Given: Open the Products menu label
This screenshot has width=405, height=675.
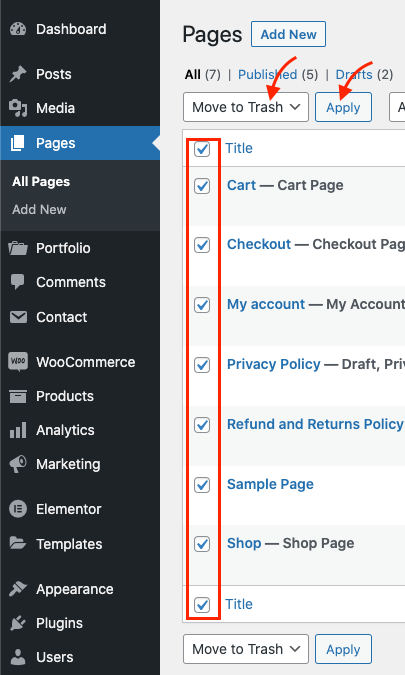Looking at the screenshot, I should click(x=65, y=396).
